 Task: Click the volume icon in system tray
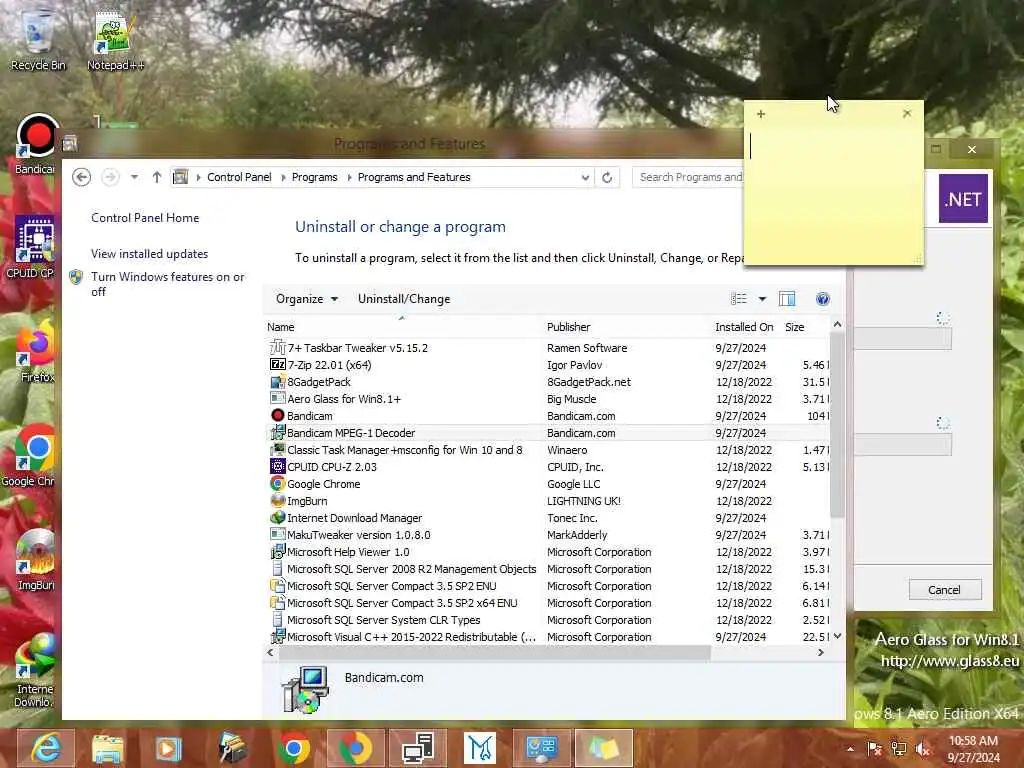pos(923,749)
